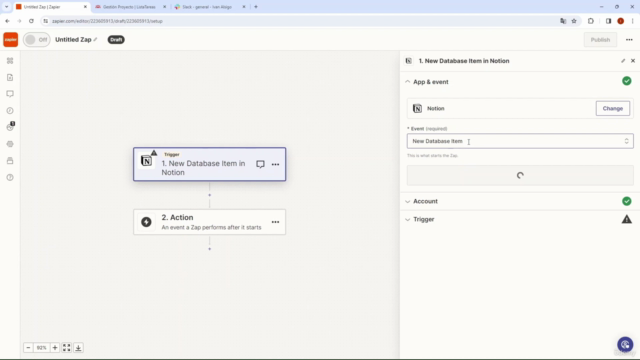Open the Chrome three-dot menu
Image resolution: width=640 pixels, height=360 pixels.
[x=632, y=21]
